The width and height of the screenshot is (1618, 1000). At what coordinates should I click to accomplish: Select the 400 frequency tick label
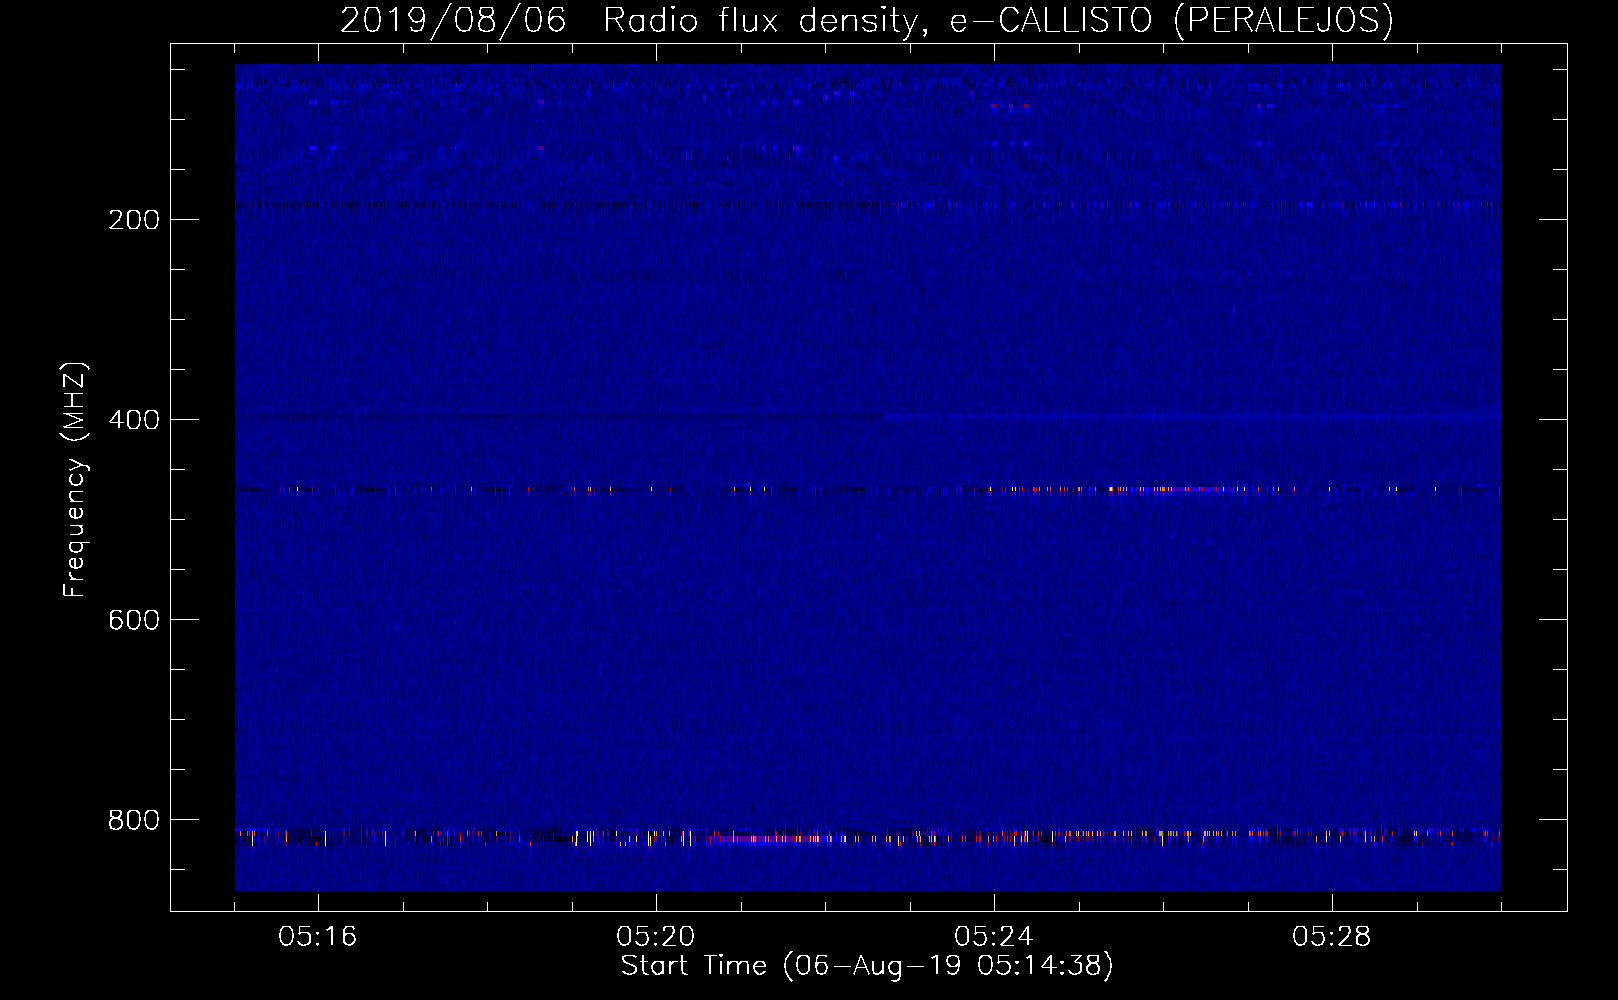pyautogui.click(x=134, y=420)
